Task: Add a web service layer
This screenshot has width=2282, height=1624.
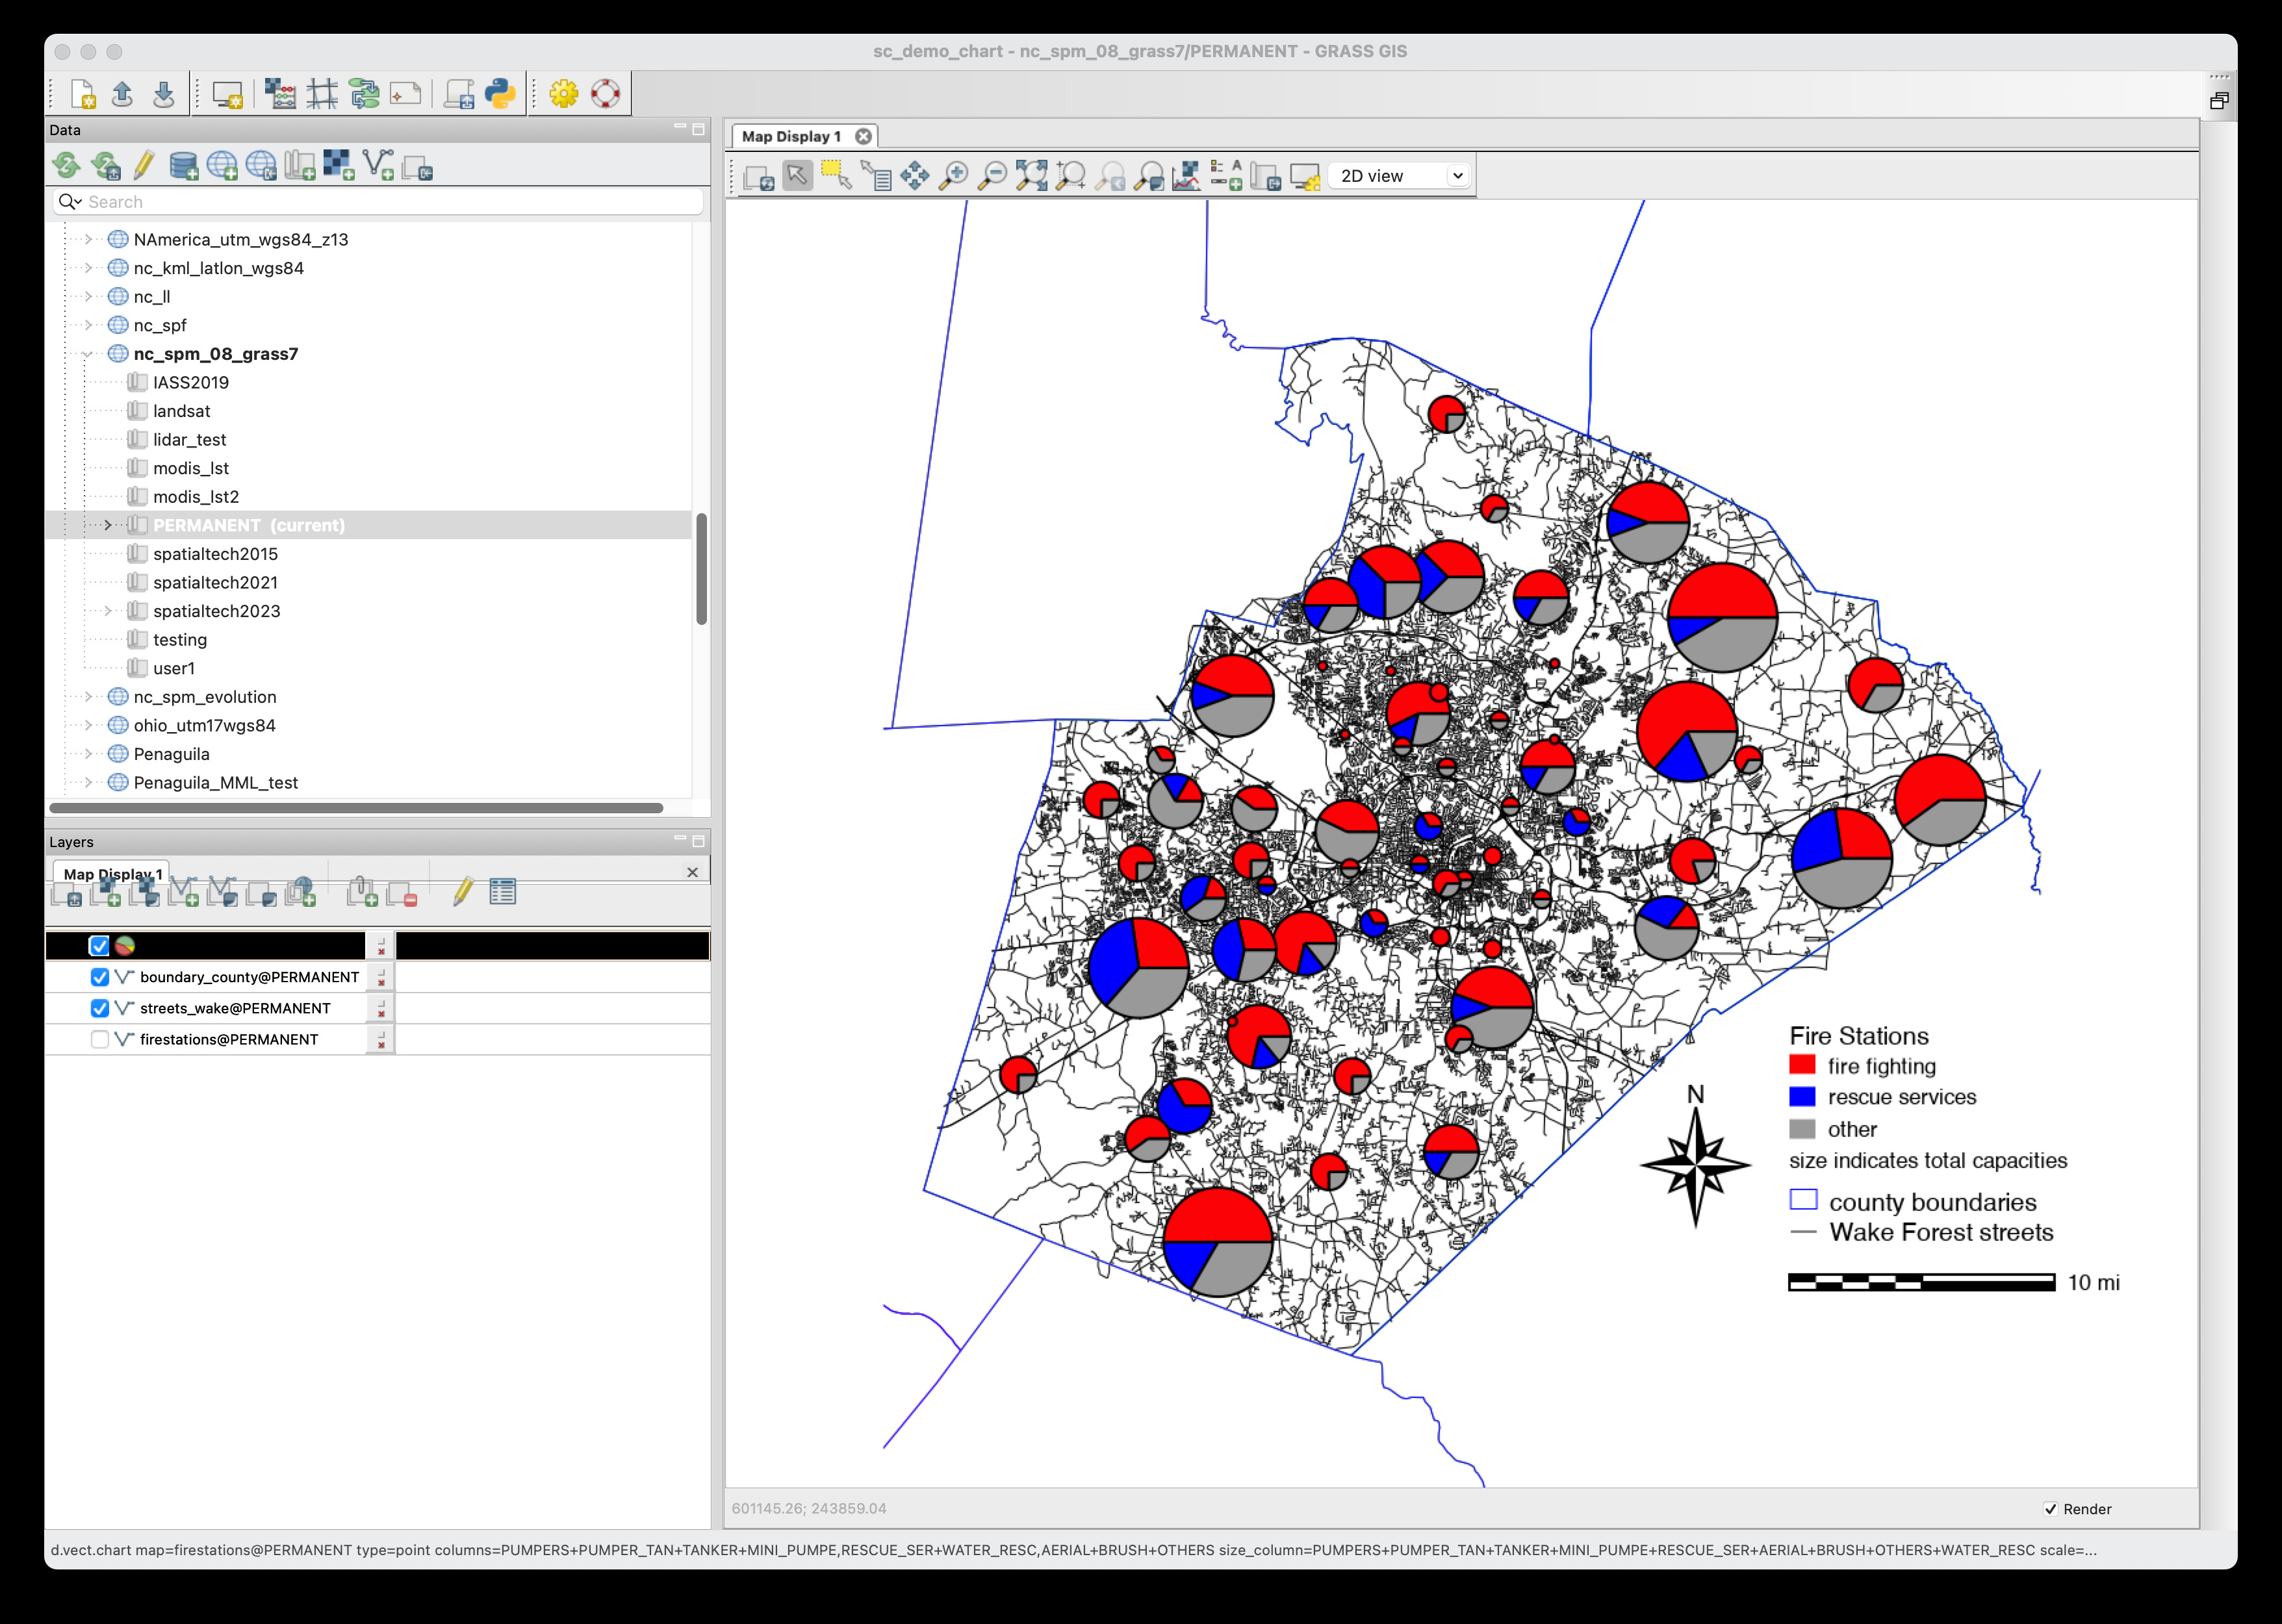Action: 301,892
